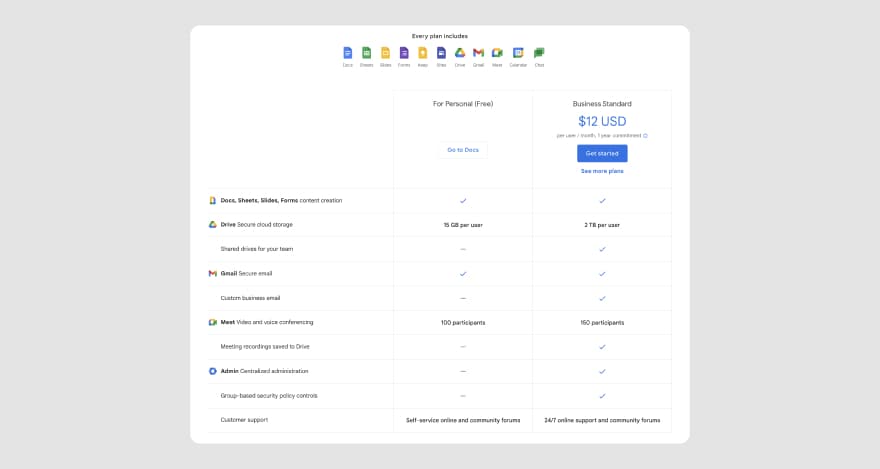The width and height of the screenshot is (880, 469).
Task: Click 24/7 online support and community forums text
Action: (x=602, y=420)
